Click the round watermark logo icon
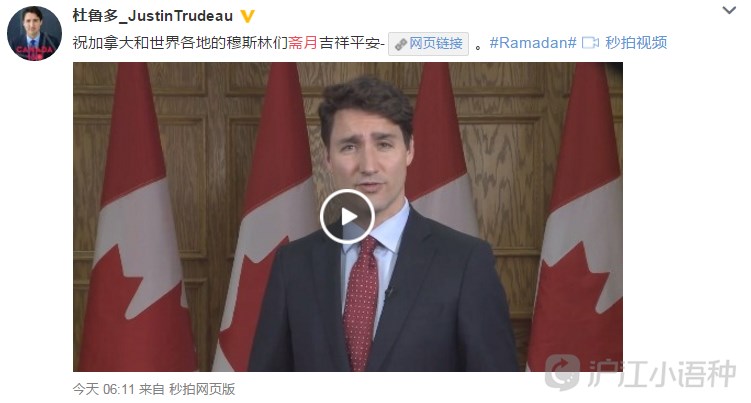Image resolution: width=751 pixels, height=403 pixels. [563, 372]
